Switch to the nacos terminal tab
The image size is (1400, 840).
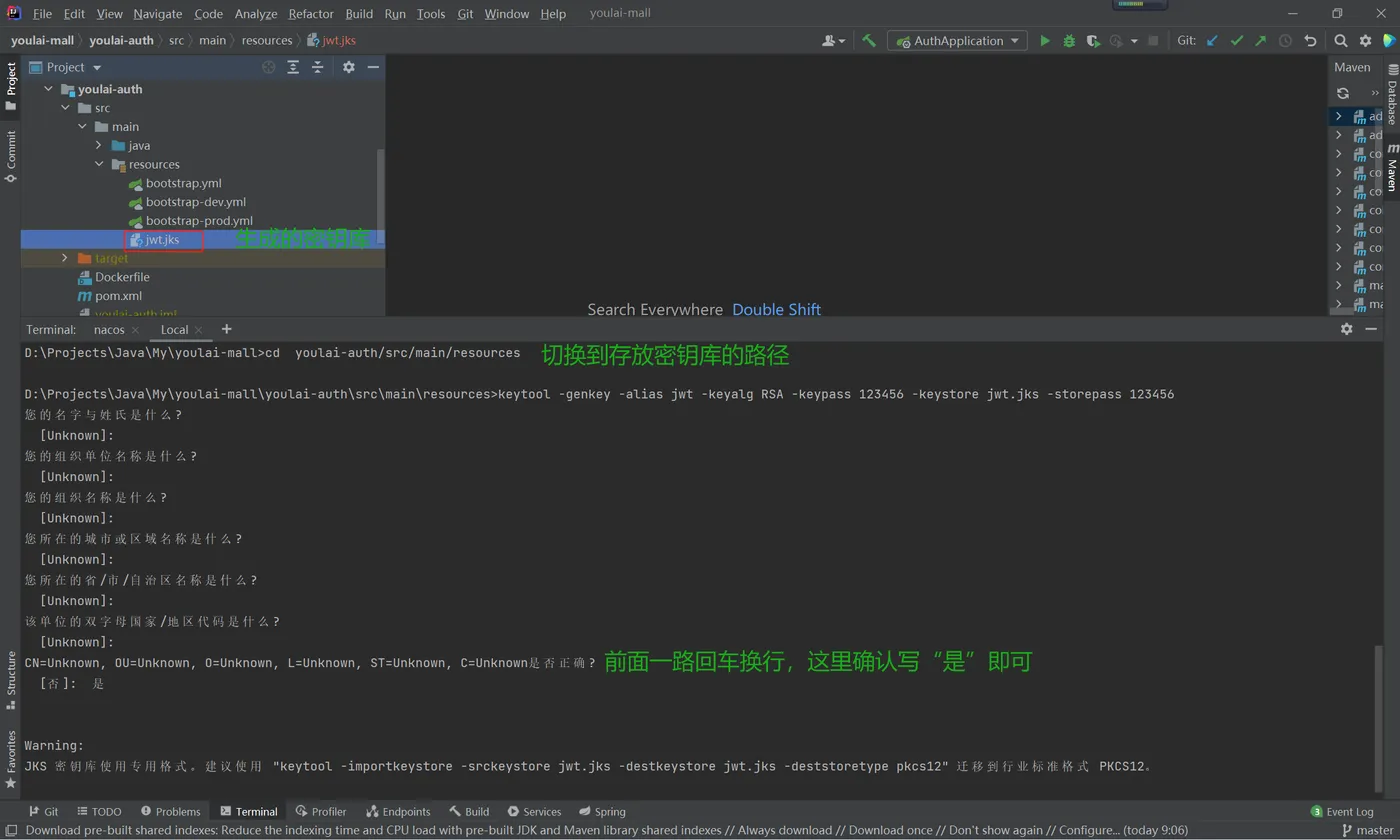[109, 330]
